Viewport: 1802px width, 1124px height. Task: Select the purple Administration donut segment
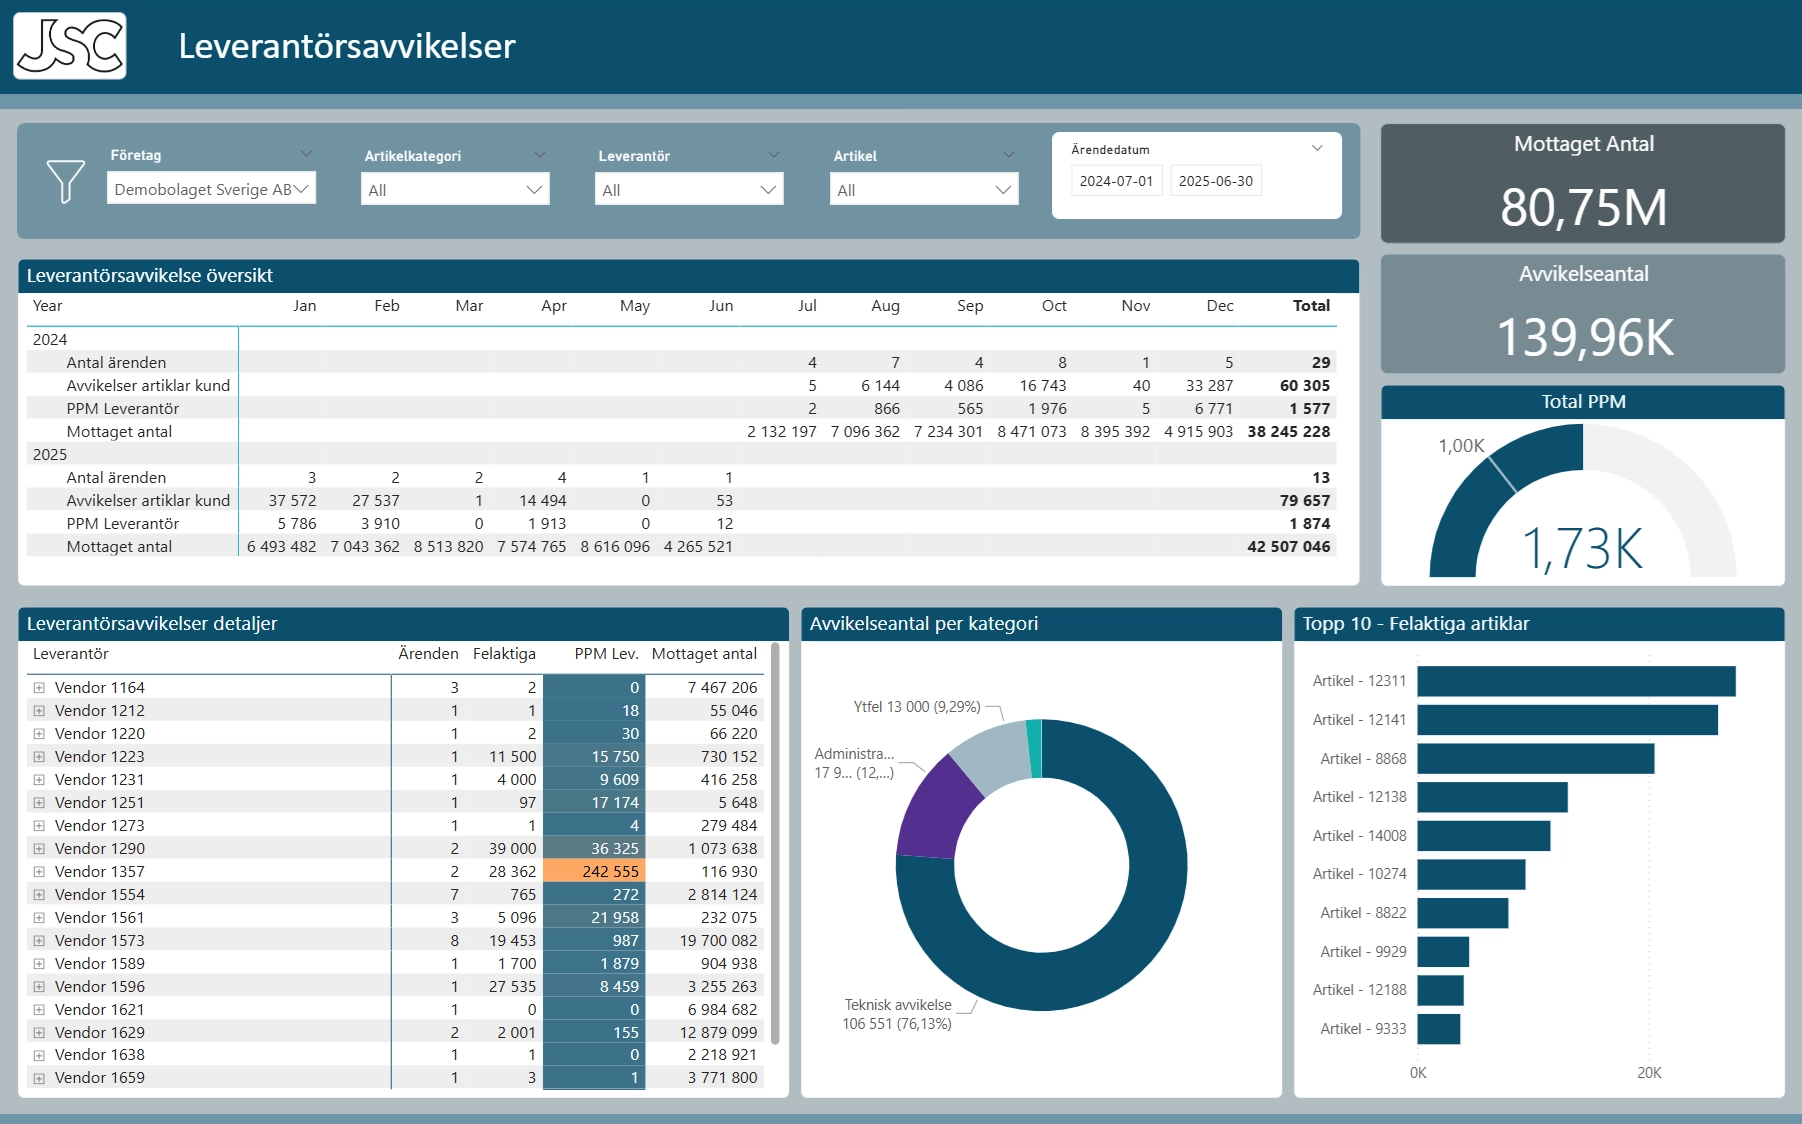click(935, 810)
